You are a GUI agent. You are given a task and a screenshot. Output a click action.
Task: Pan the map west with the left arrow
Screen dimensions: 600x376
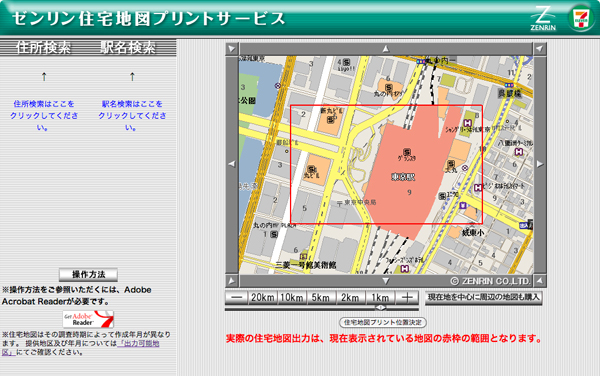click(232, 164)
